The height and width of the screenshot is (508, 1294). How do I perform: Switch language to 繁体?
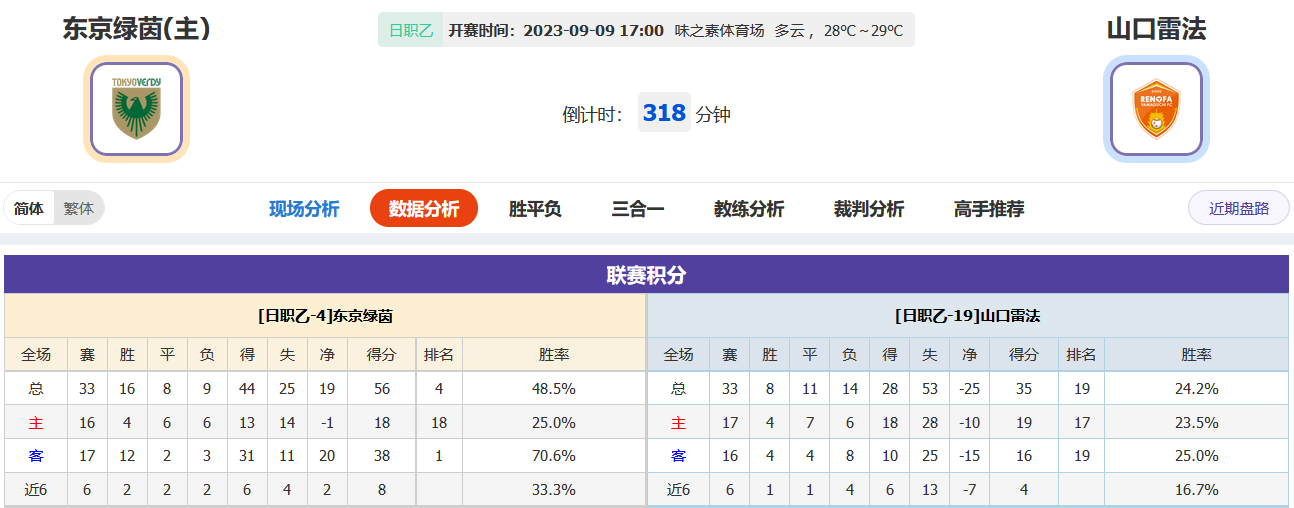[78, 209]
